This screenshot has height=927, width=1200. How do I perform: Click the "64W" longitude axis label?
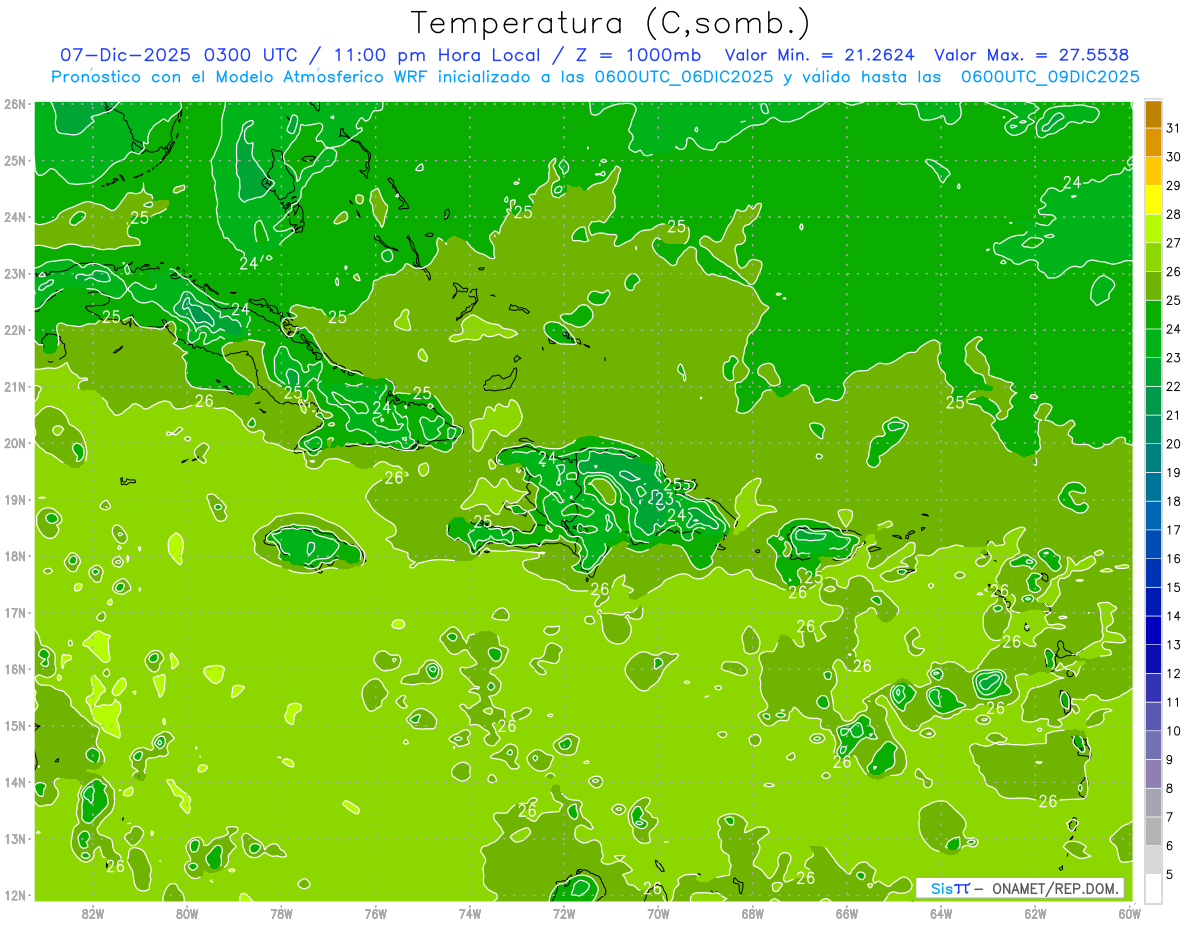(x=941, y=913)
